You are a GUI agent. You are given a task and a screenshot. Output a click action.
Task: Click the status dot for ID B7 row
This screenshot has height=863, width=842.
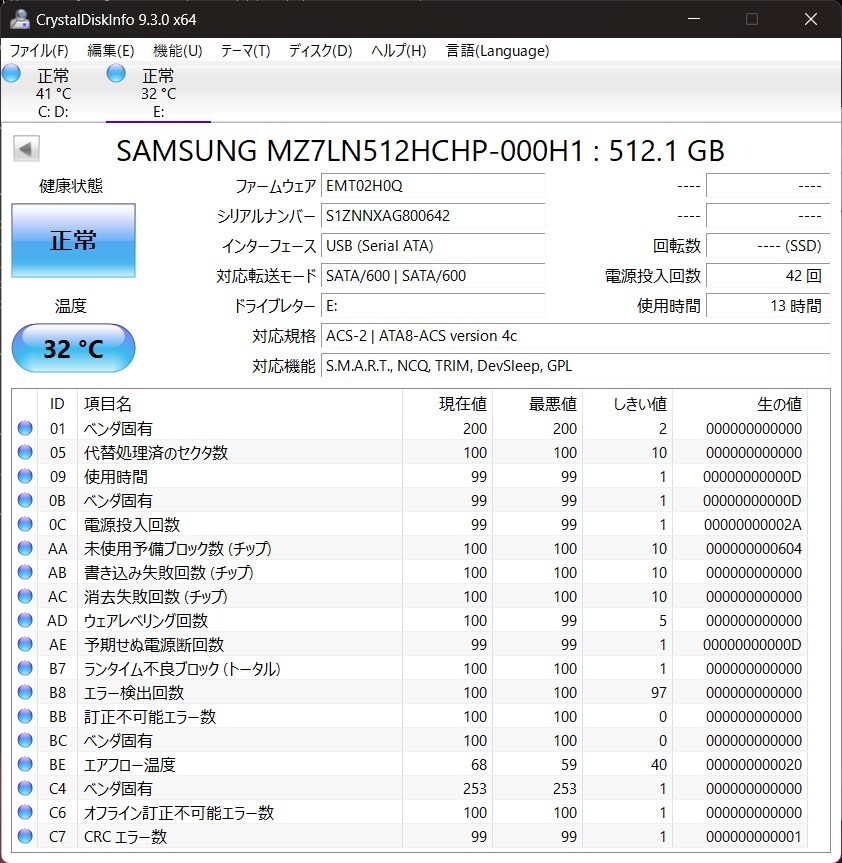click(25, 668)
